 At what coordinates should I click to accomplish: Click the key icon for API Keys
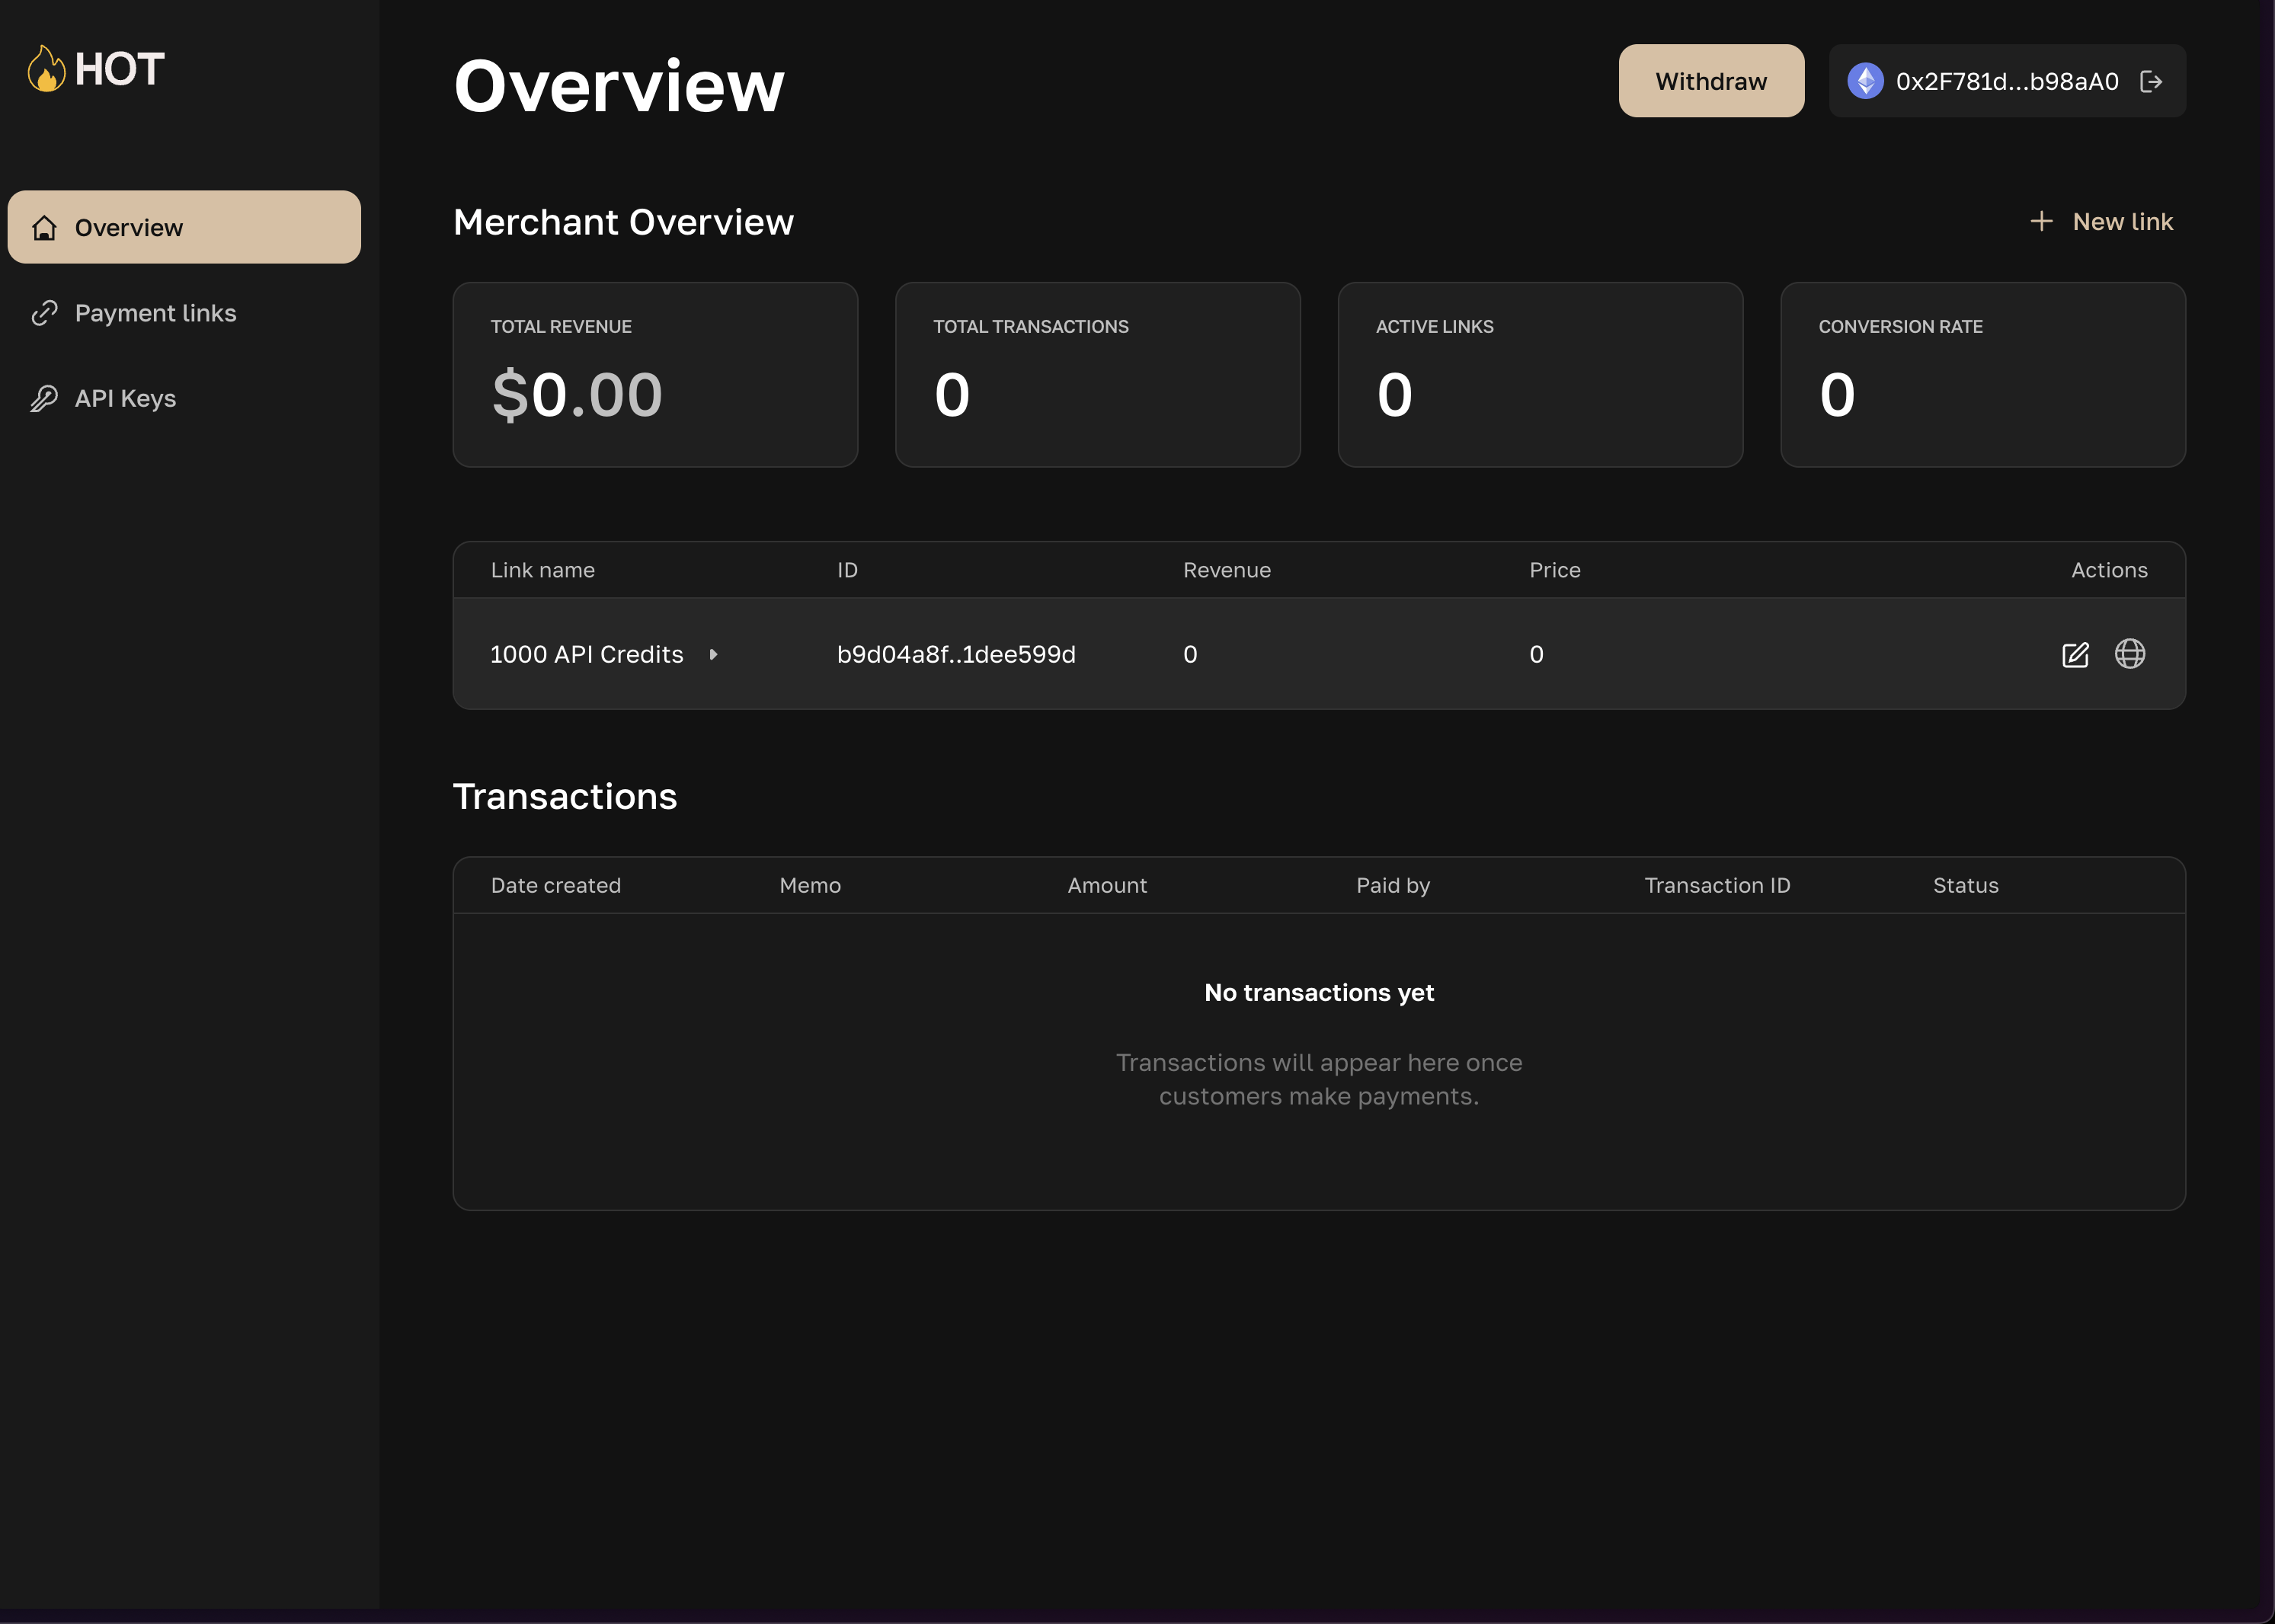click(44, 399)
